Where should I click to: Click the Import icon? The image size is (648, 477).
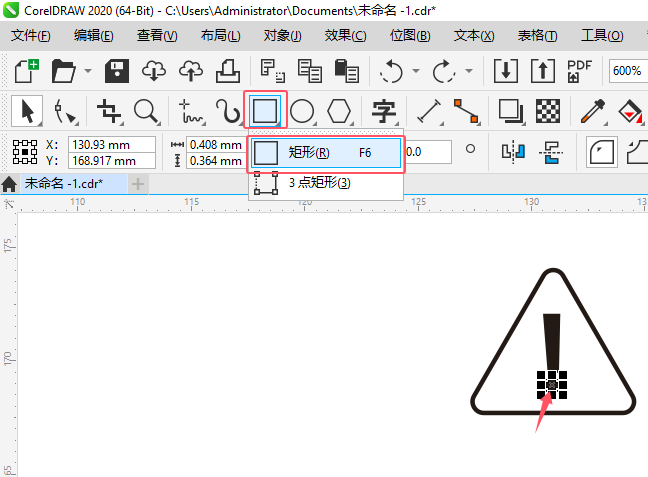point(505,71)
